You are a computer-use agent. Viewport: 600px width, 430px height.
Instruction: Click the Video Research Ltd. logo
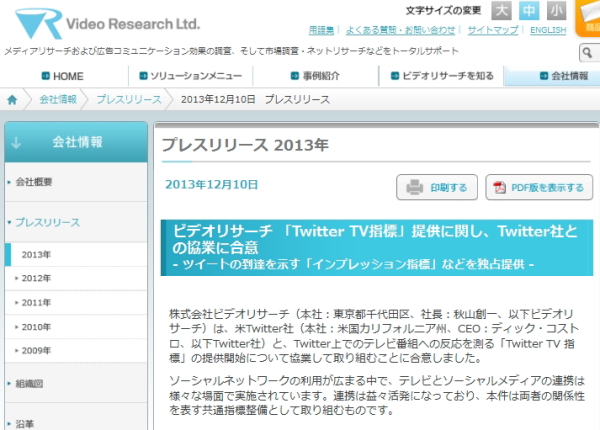(107, 24)
